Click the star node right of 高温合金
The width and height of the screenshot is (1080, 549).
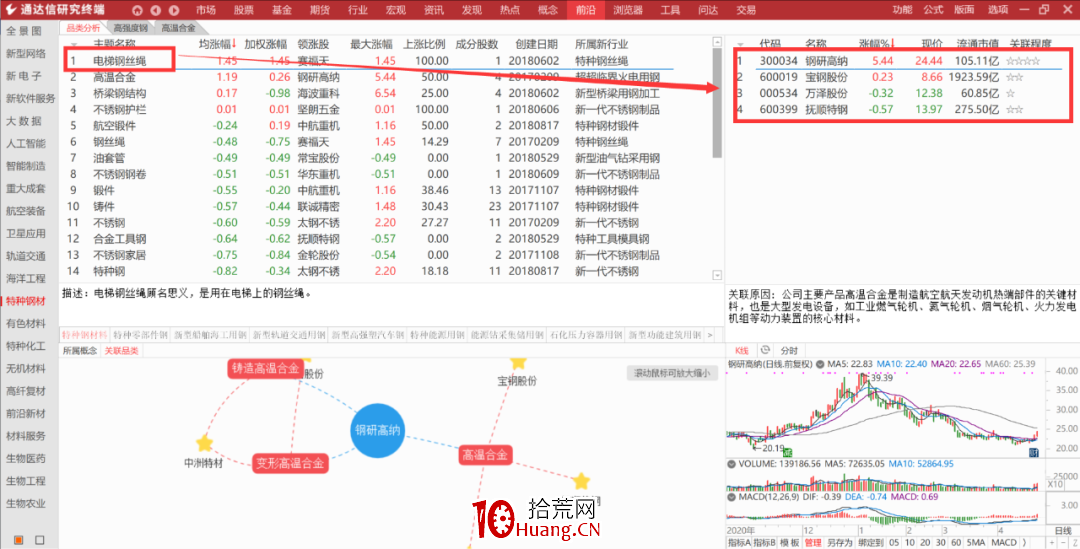pyautogui.click(x=581, y=481)
